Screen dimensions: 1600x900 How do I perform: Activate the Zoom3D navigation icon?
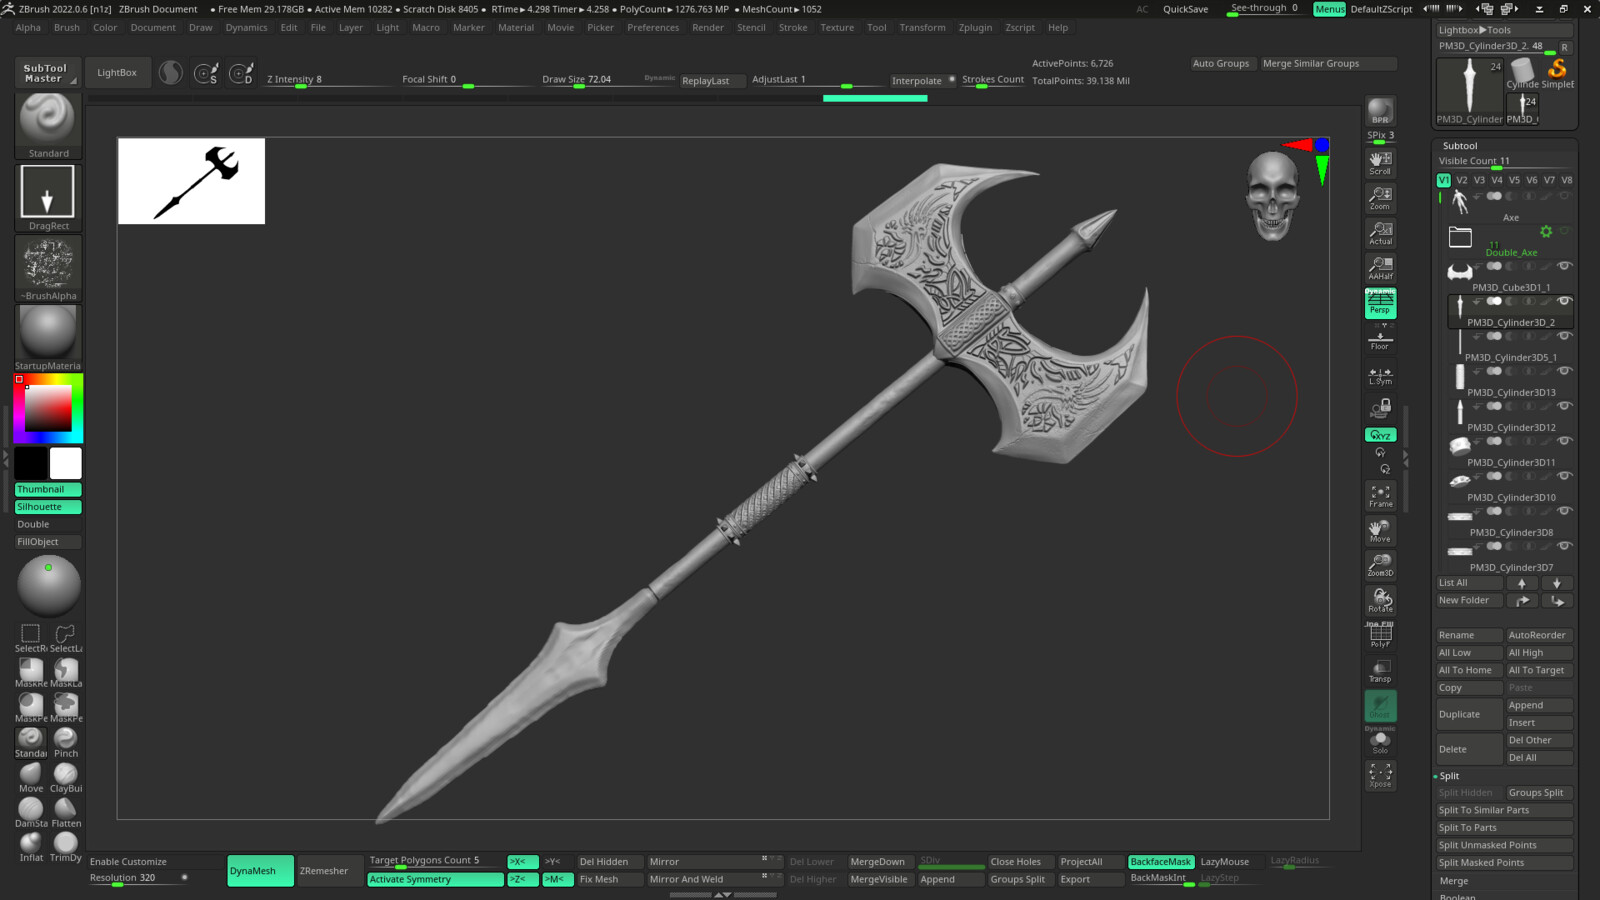(x=1380, y=565)
